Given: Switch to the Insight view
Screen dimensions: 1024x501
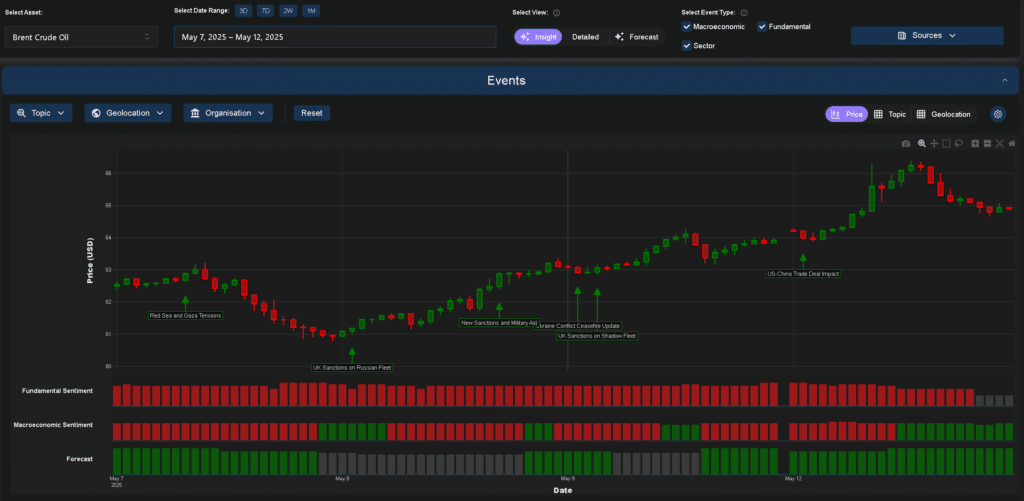Looking at the screenshot, I should [538, 37].
